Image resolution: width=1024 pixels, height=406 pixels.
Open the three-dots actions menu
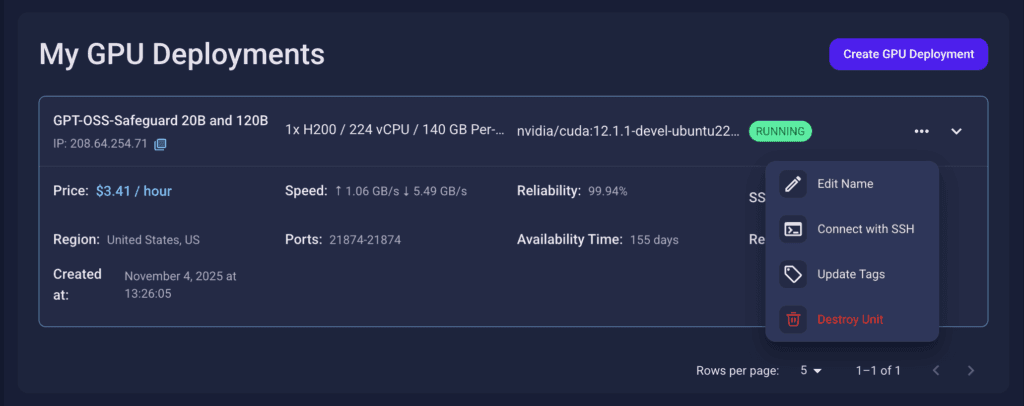coord(921,131)
